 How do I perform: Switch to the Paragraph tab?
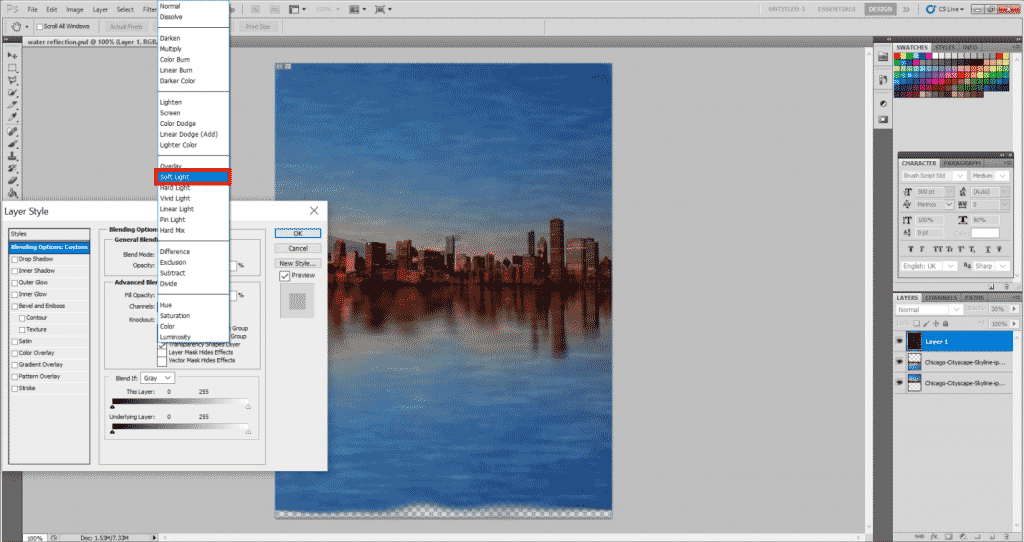pos(962,163)
